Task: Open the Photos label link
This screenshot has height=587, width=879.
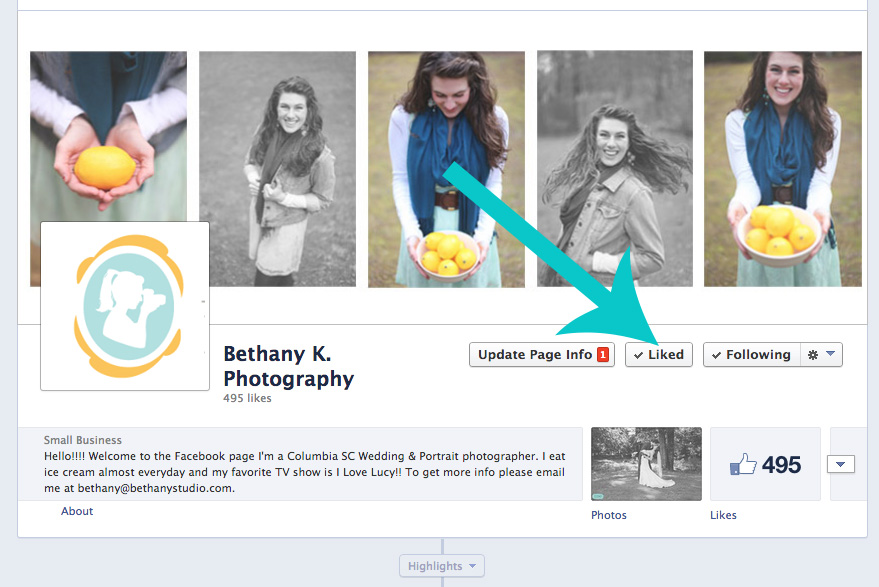Action: (x=609, y=515)
